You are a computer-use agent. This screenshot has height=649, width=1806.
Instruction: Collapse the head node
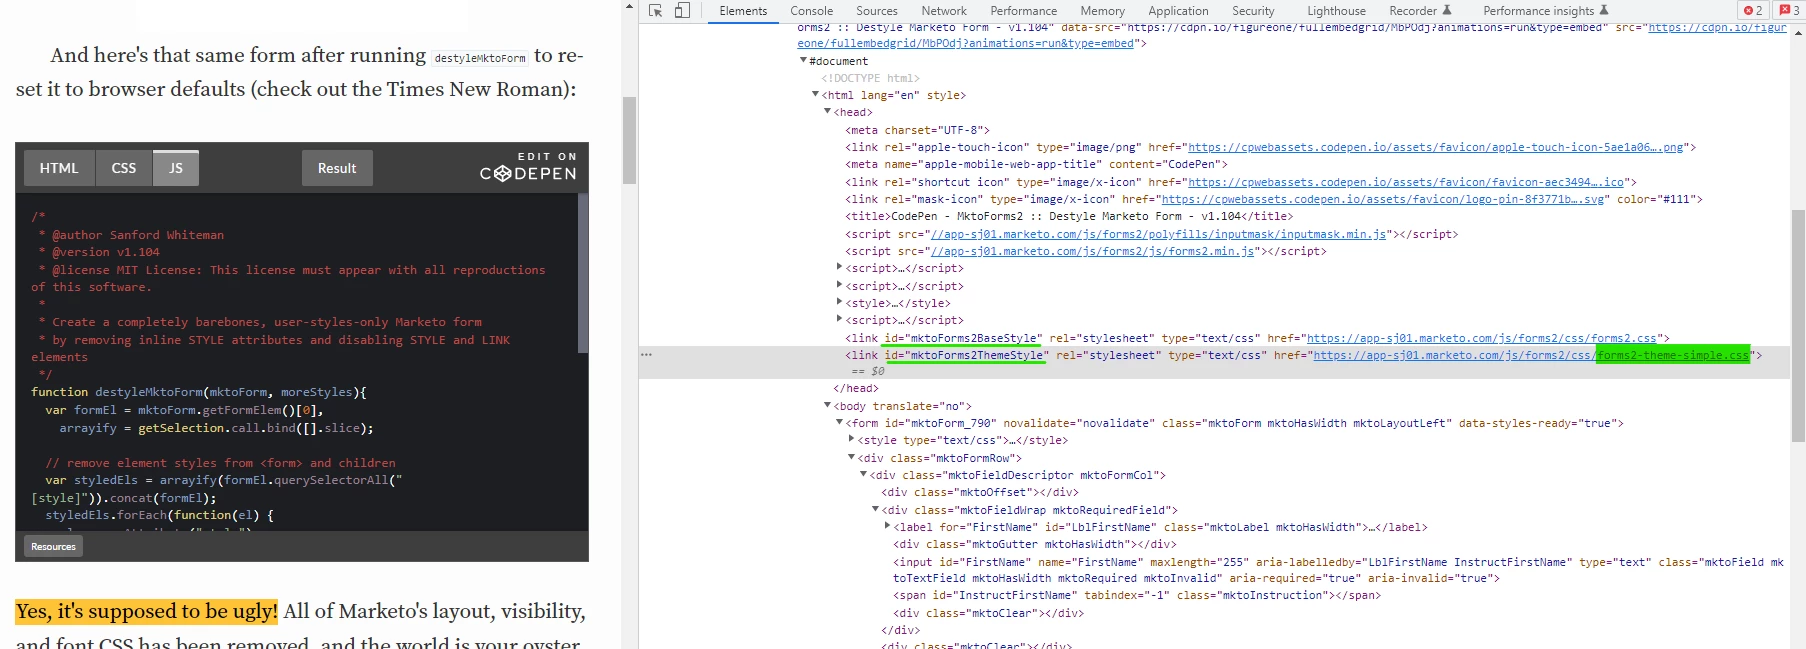click(x=827, y=111)
